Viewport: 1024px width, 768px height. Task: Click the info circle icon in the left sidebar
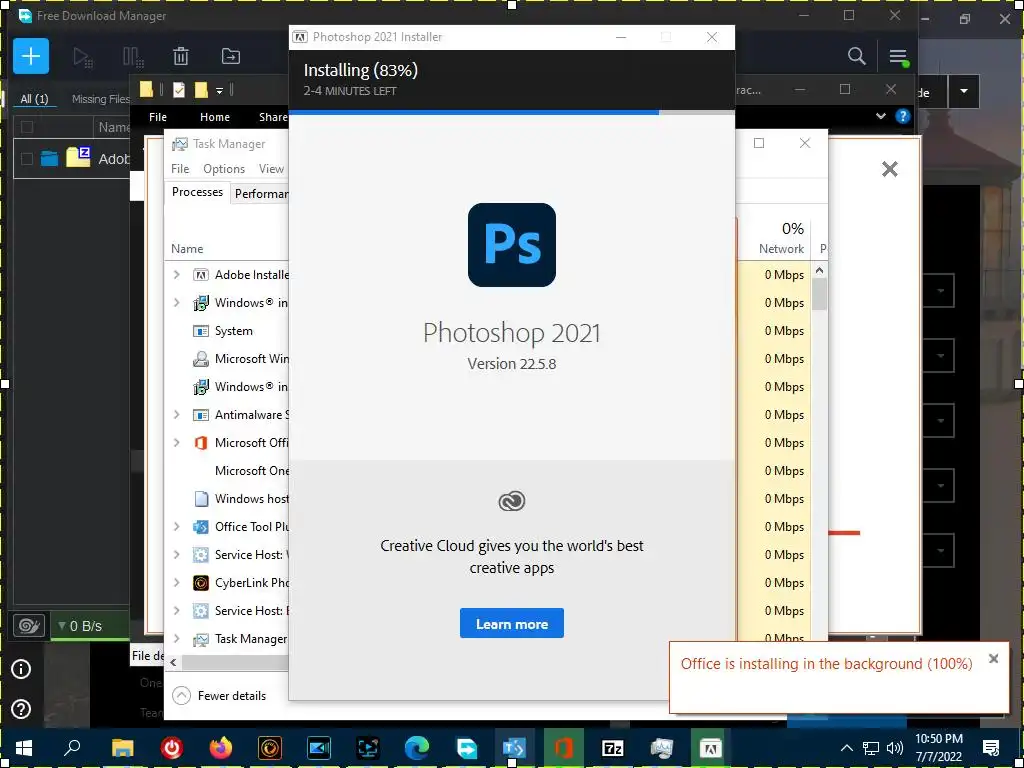[22, 669]
